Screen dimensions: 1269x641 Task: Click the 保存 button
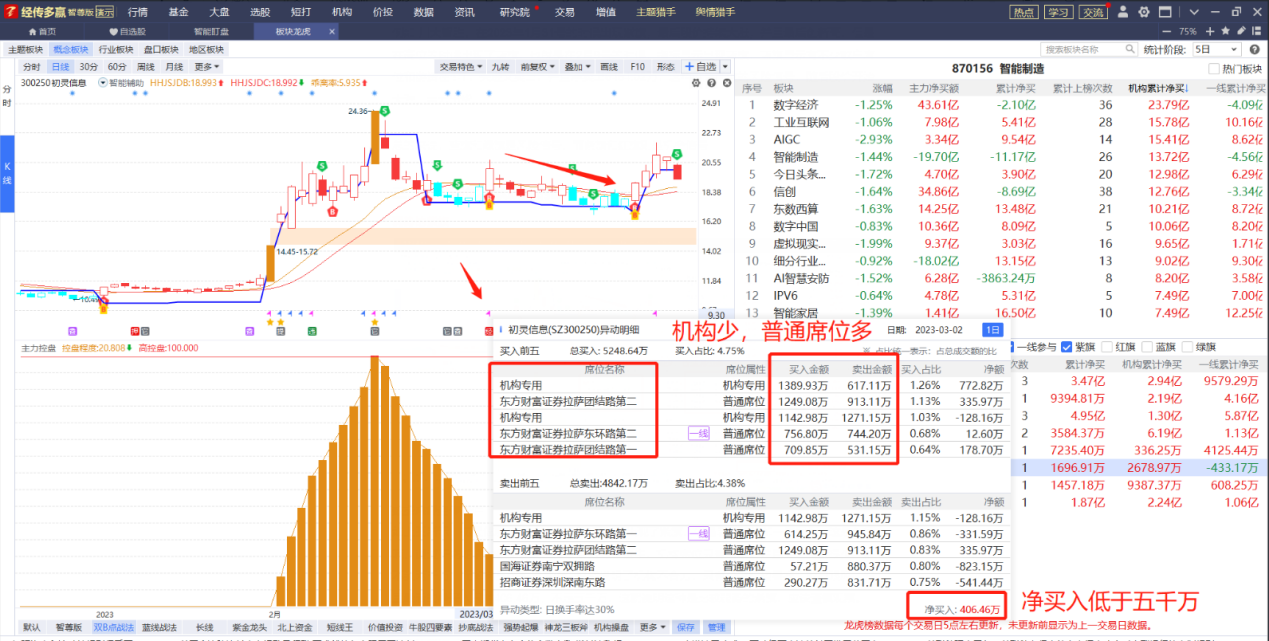(x=685, y=628)
